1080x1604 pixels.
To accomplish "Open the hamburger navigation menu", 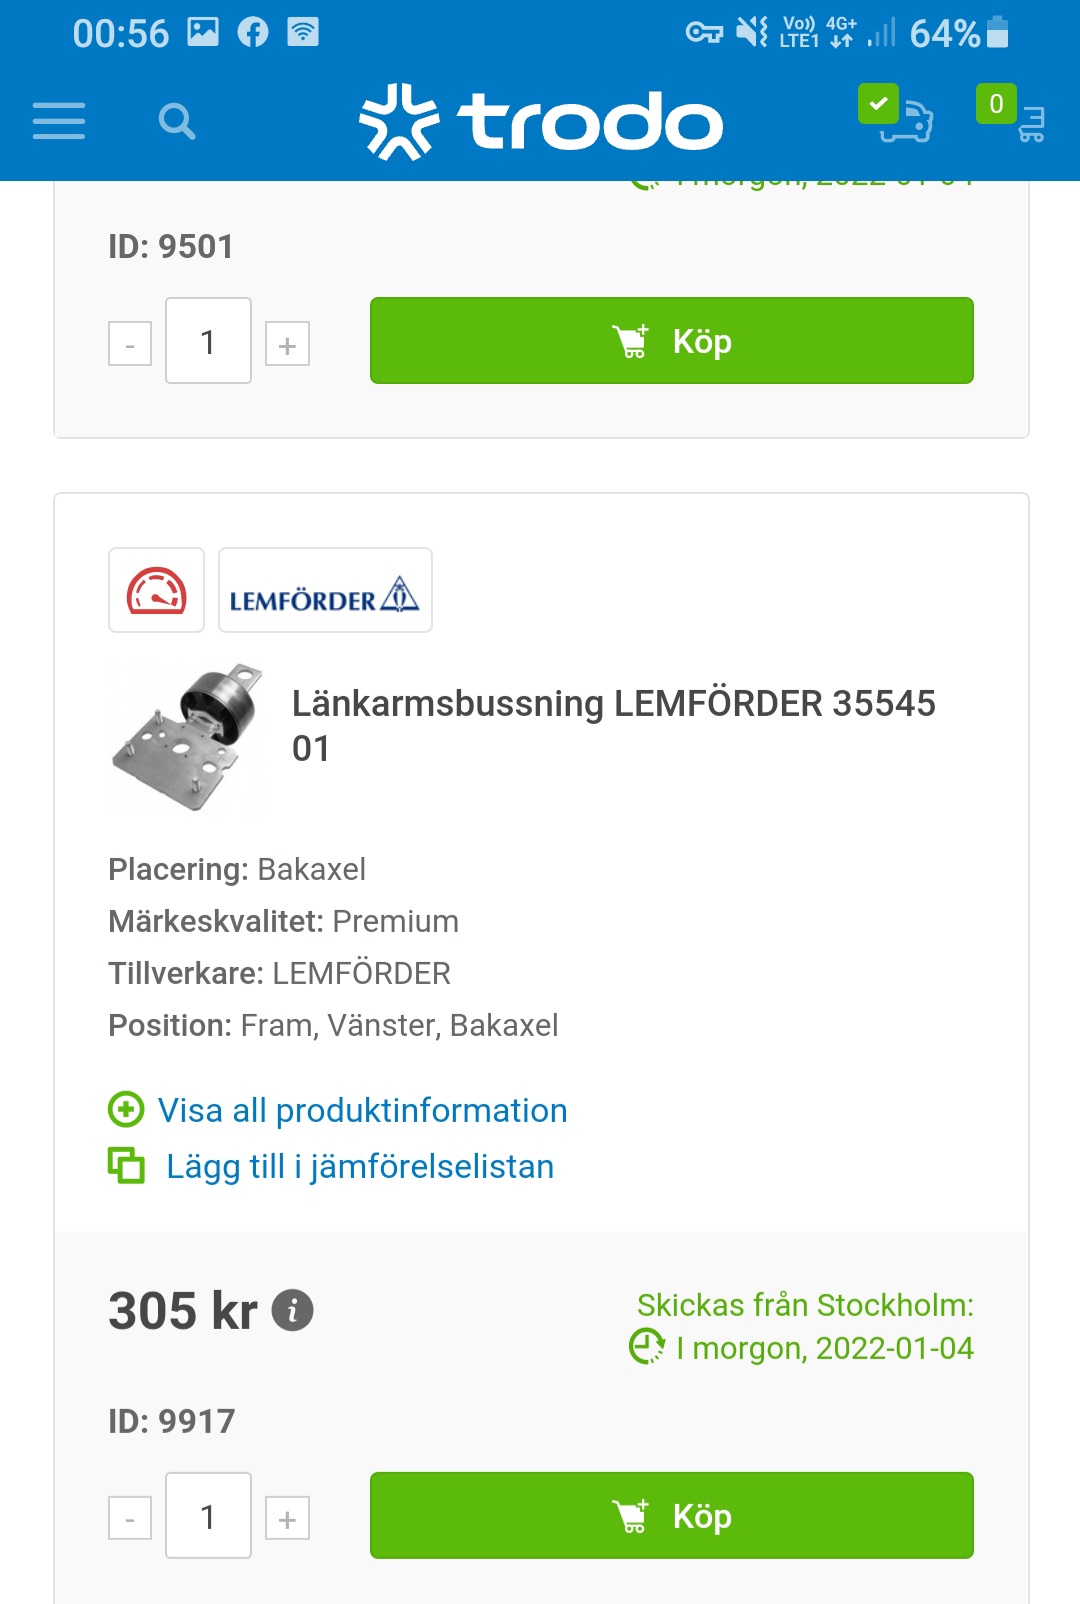I will (x=59, y=121).
